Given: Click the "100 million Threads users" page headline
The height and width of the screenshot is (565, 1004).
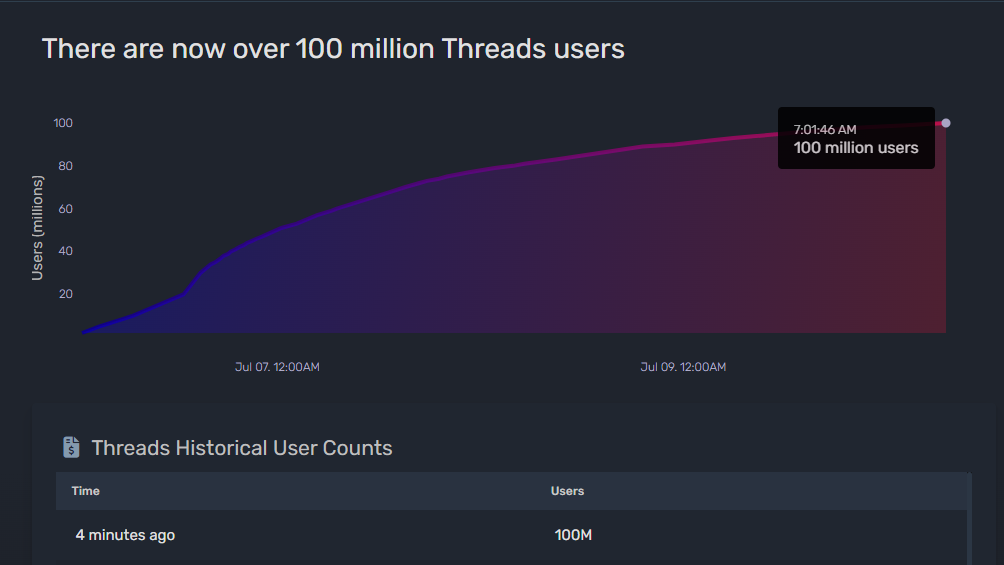Looking at the screenshot, I should pyautogui.click(x=333, y=48).
